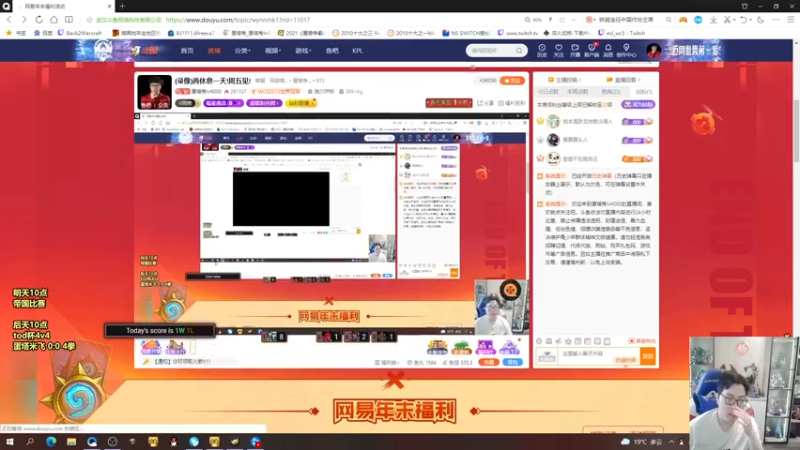Open the browser downloads arrow icon
800x450 pixels.
pos(713,19)
